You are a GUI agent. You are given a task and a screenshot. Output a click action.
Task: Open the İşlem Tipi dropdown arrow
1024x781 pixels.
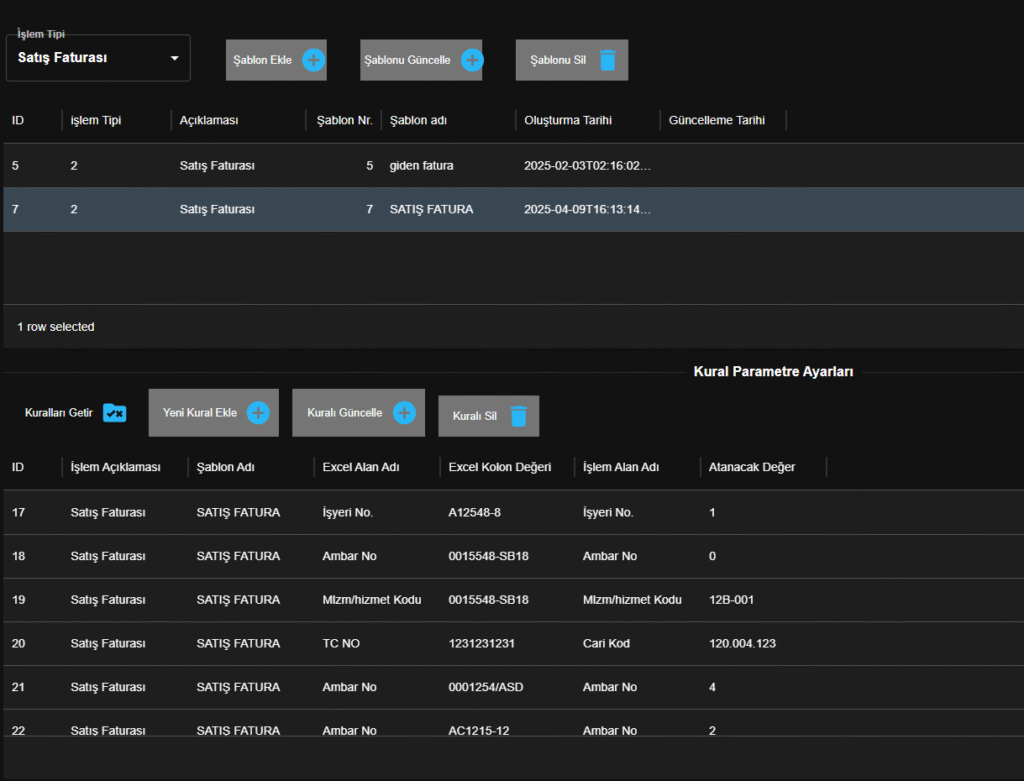pyautogui.click(x=175, y=58)
